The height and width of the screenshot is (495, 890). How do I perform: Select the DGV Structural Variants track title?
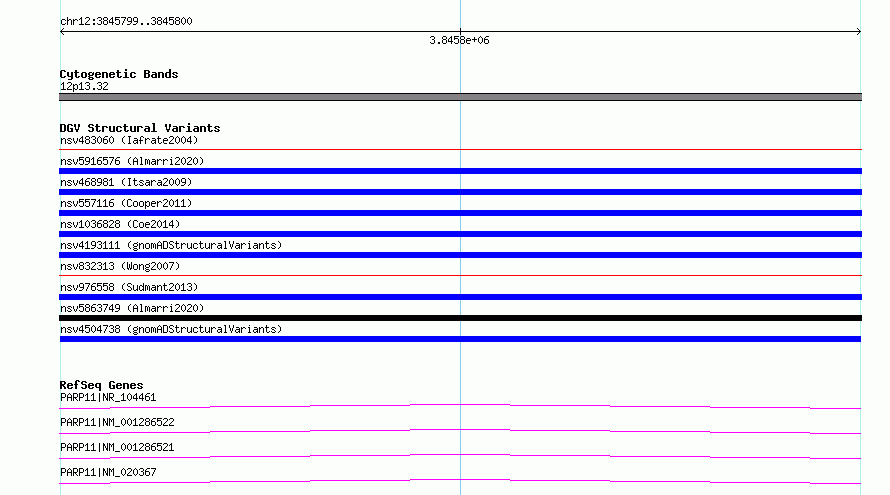pos(140,128)
